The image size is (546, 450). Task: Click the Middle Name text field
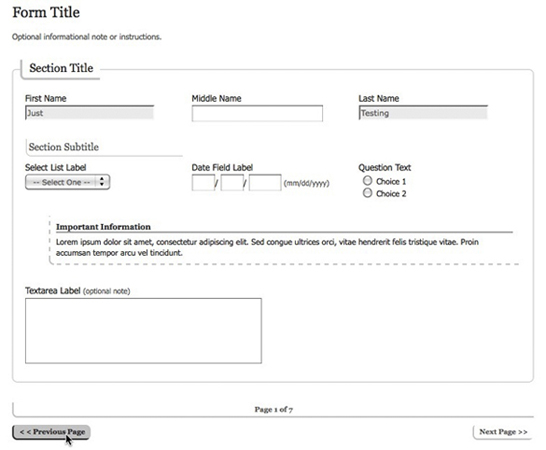pos(257,113)
